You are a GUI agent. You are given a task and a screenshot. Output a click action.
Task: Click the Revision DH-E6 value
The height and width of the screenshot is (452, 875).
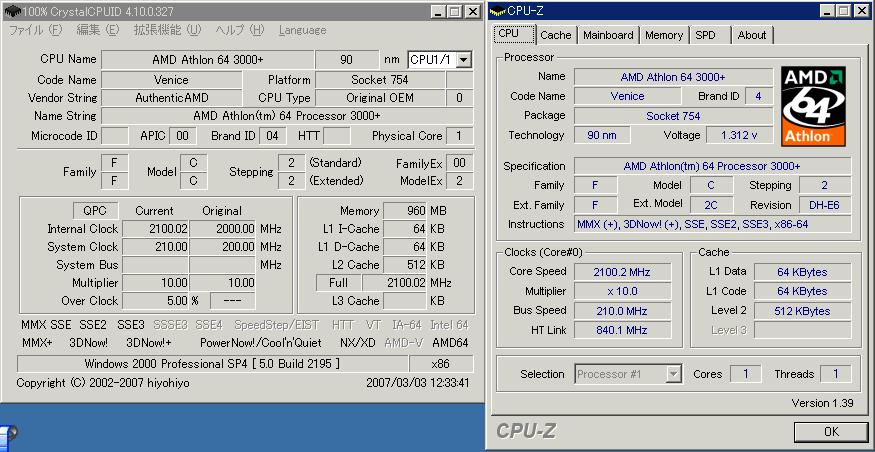[824, 205]
